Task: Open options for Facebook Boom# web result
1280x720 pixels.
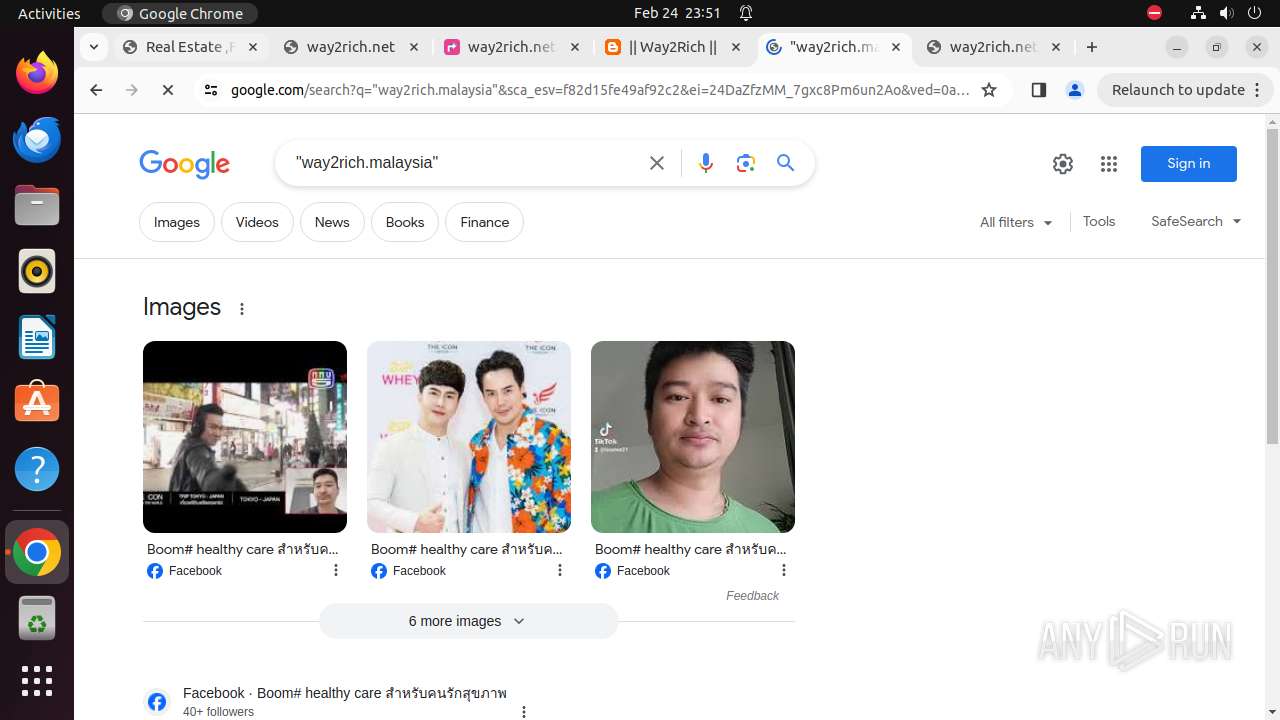Action: click(524, 712)
